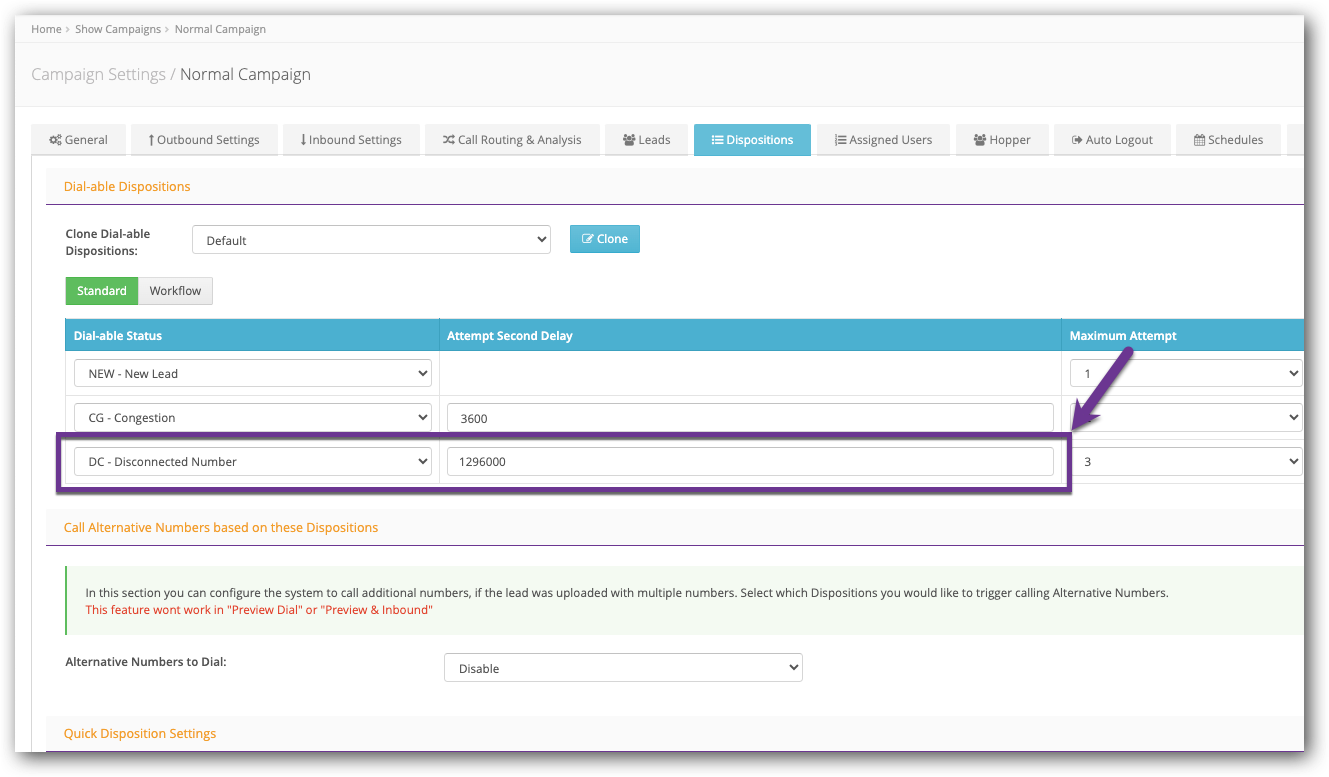Click the Dial-able Dispositions section heading
1329x777 pixels.
[127, 187]
